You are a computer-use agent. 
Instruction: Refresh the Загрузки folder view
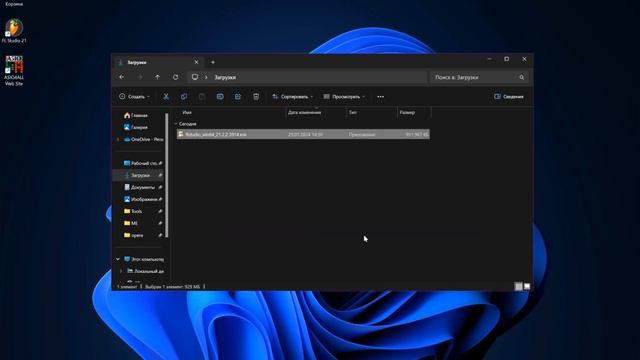(x=176, y=77)
